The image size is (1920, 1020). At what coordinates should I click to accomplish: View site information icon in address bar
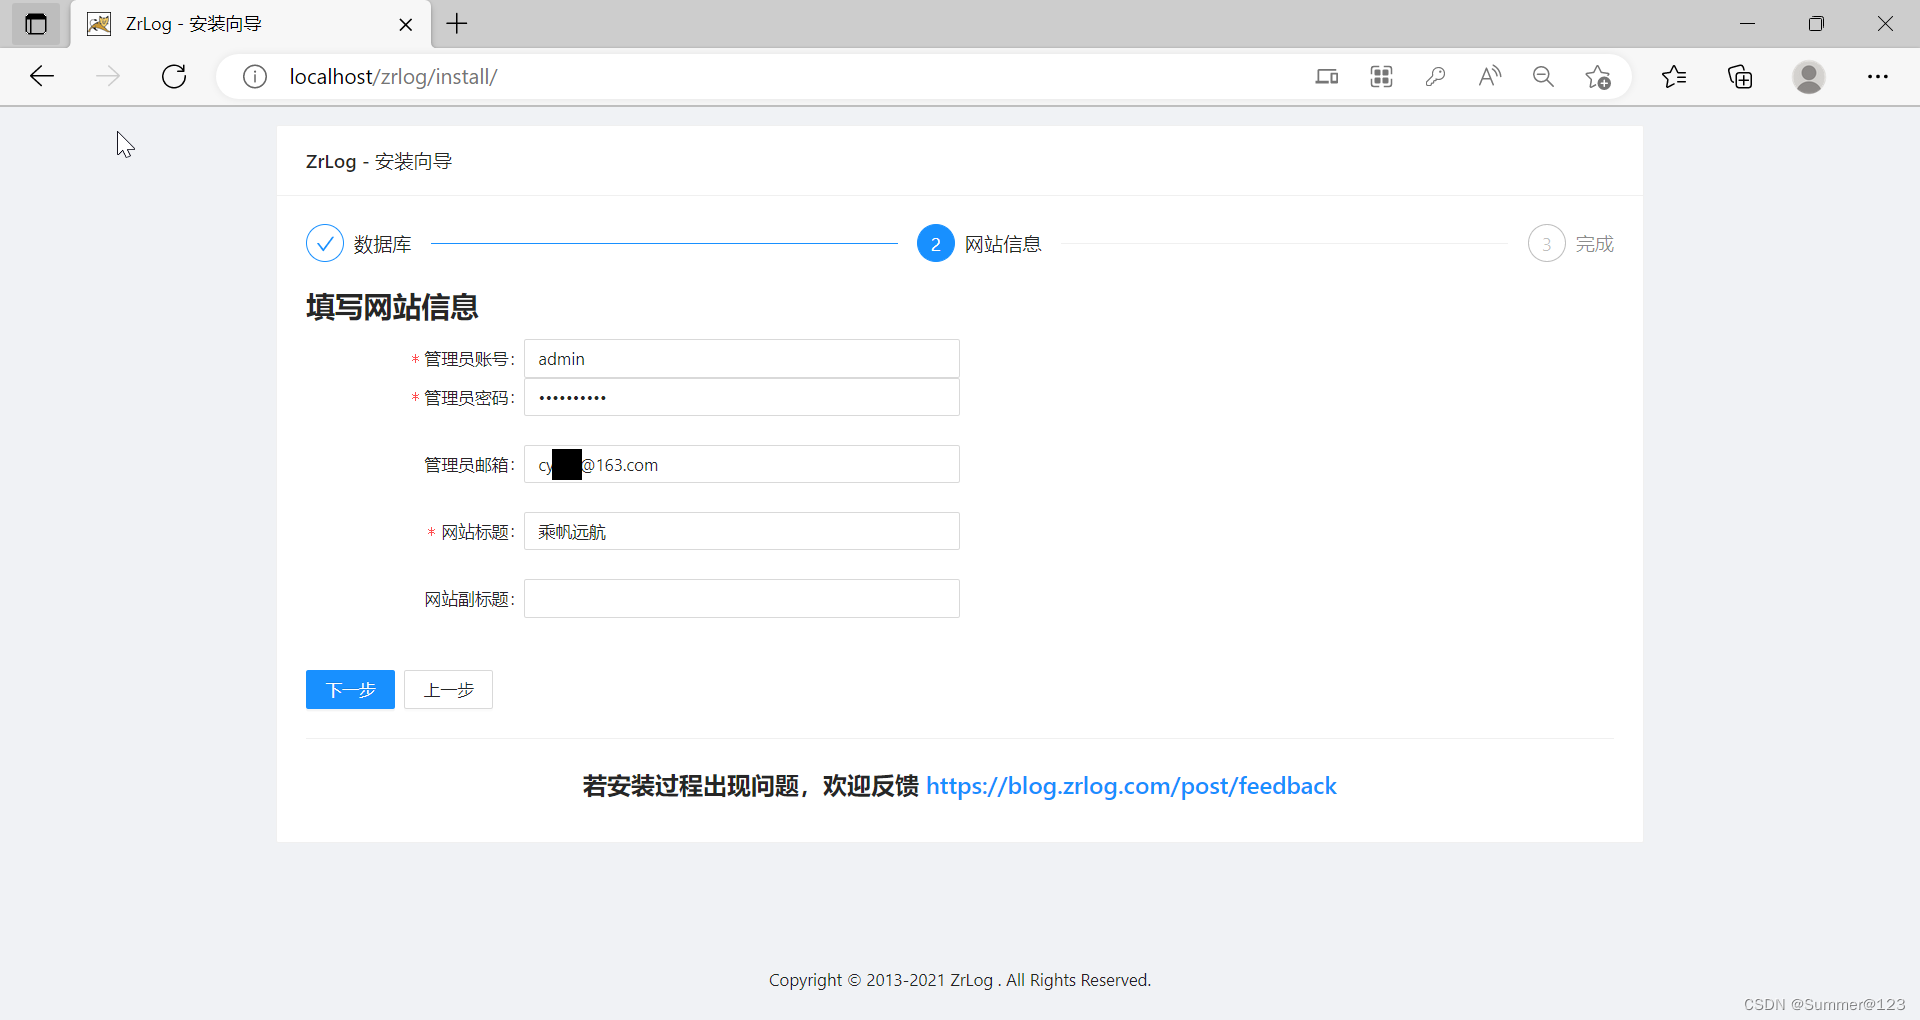(255, 76)
